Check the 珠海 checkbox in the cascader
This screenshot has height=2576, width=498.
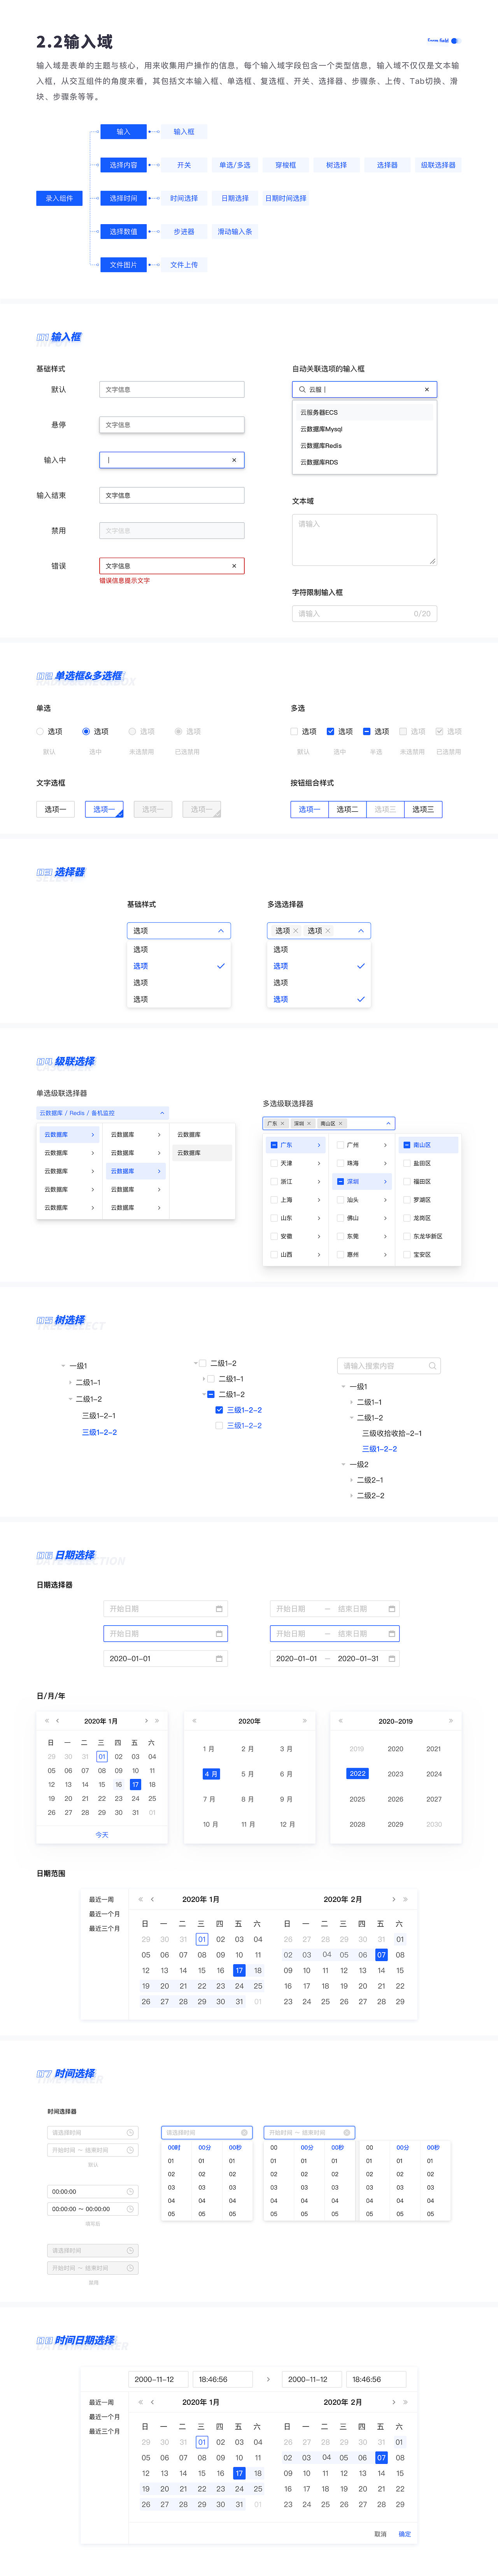[x=340, y=1163]
